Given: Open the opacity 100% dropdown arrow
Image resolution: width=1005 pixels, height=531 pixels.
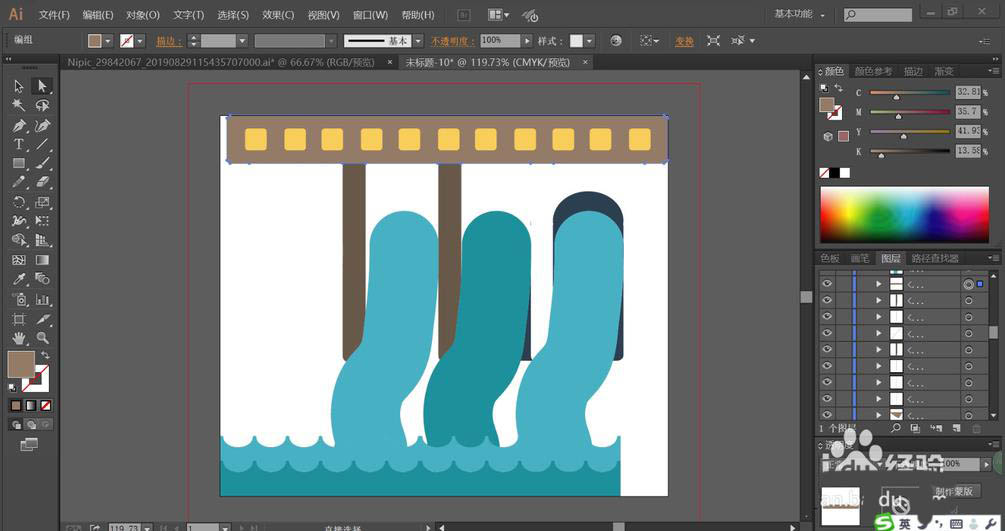Looking at the screenshot, I should click(x=527, y=41).
